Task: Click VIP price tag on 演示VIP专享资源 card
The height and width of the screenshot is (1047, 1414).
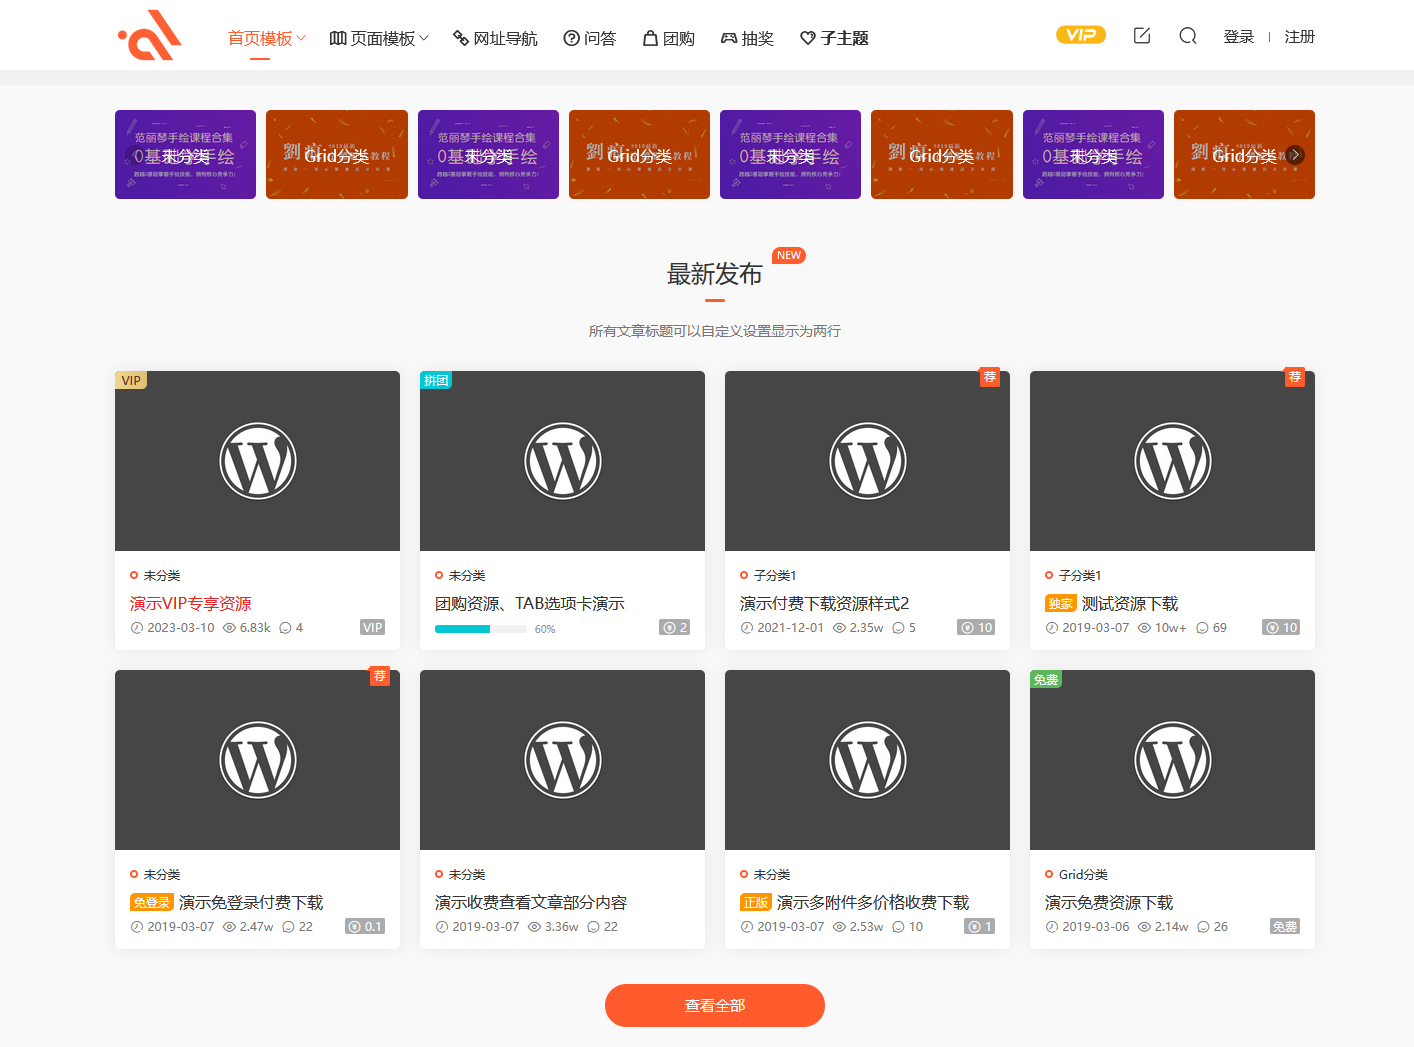Action: click(372, 627)
